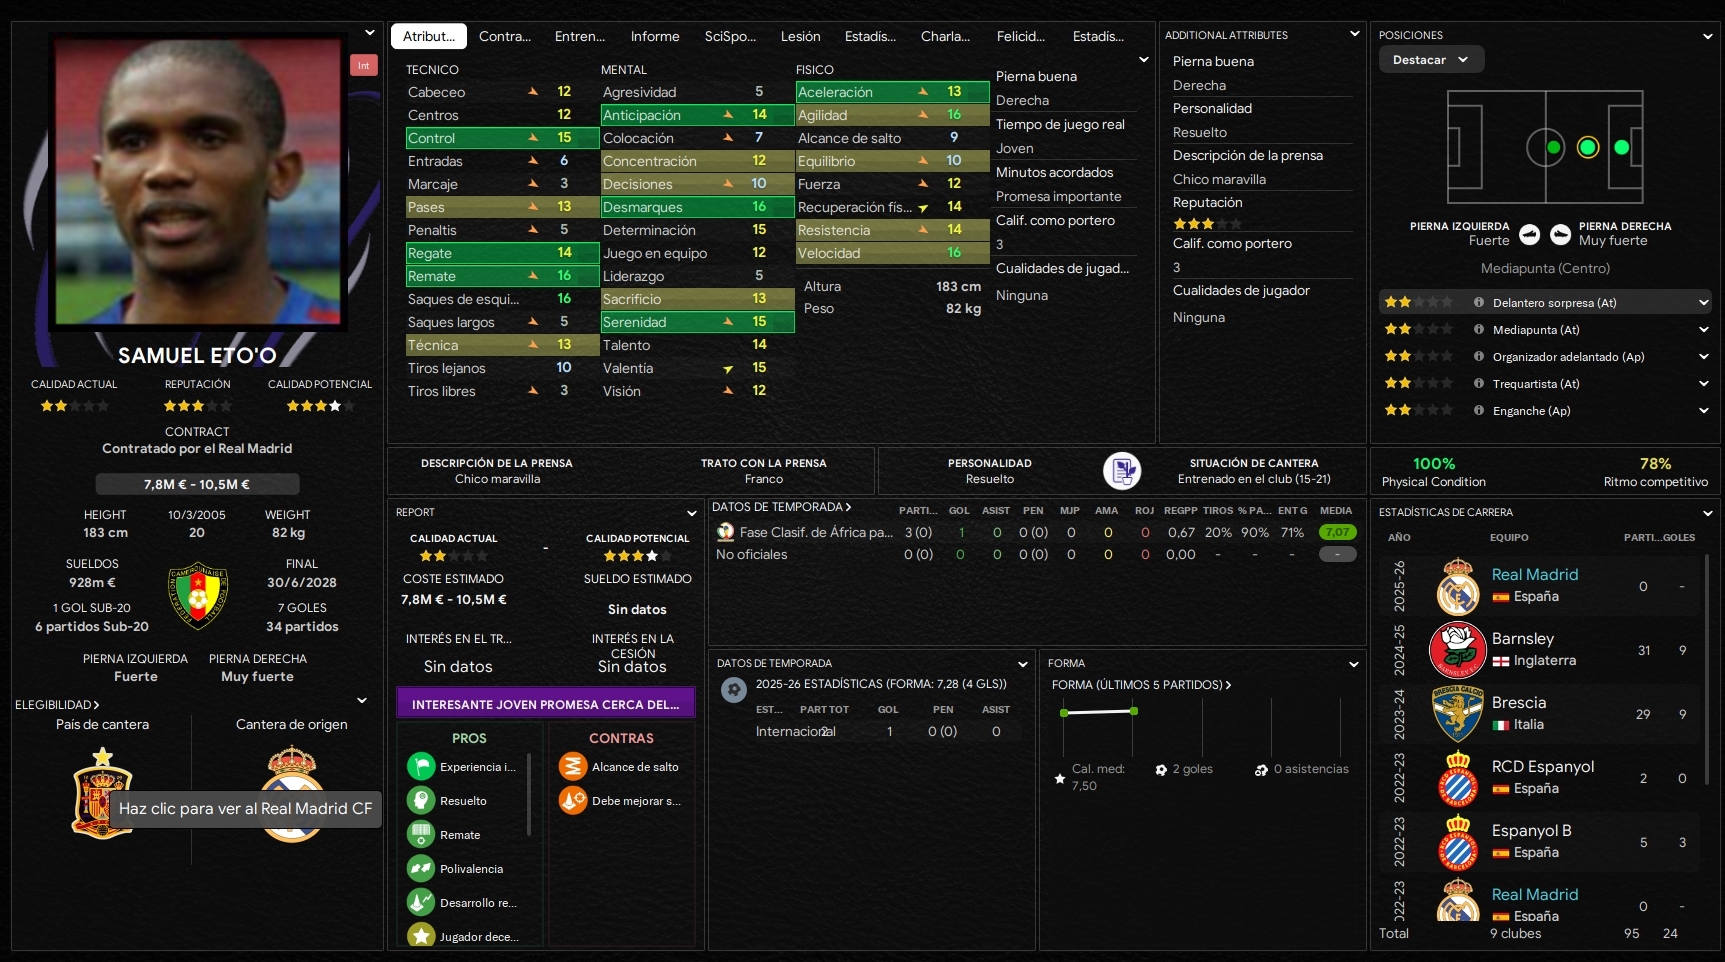Click the football icon beside 2025-26 Estadísticas
The image size is (1725, 962).
(x=734, y=690)
